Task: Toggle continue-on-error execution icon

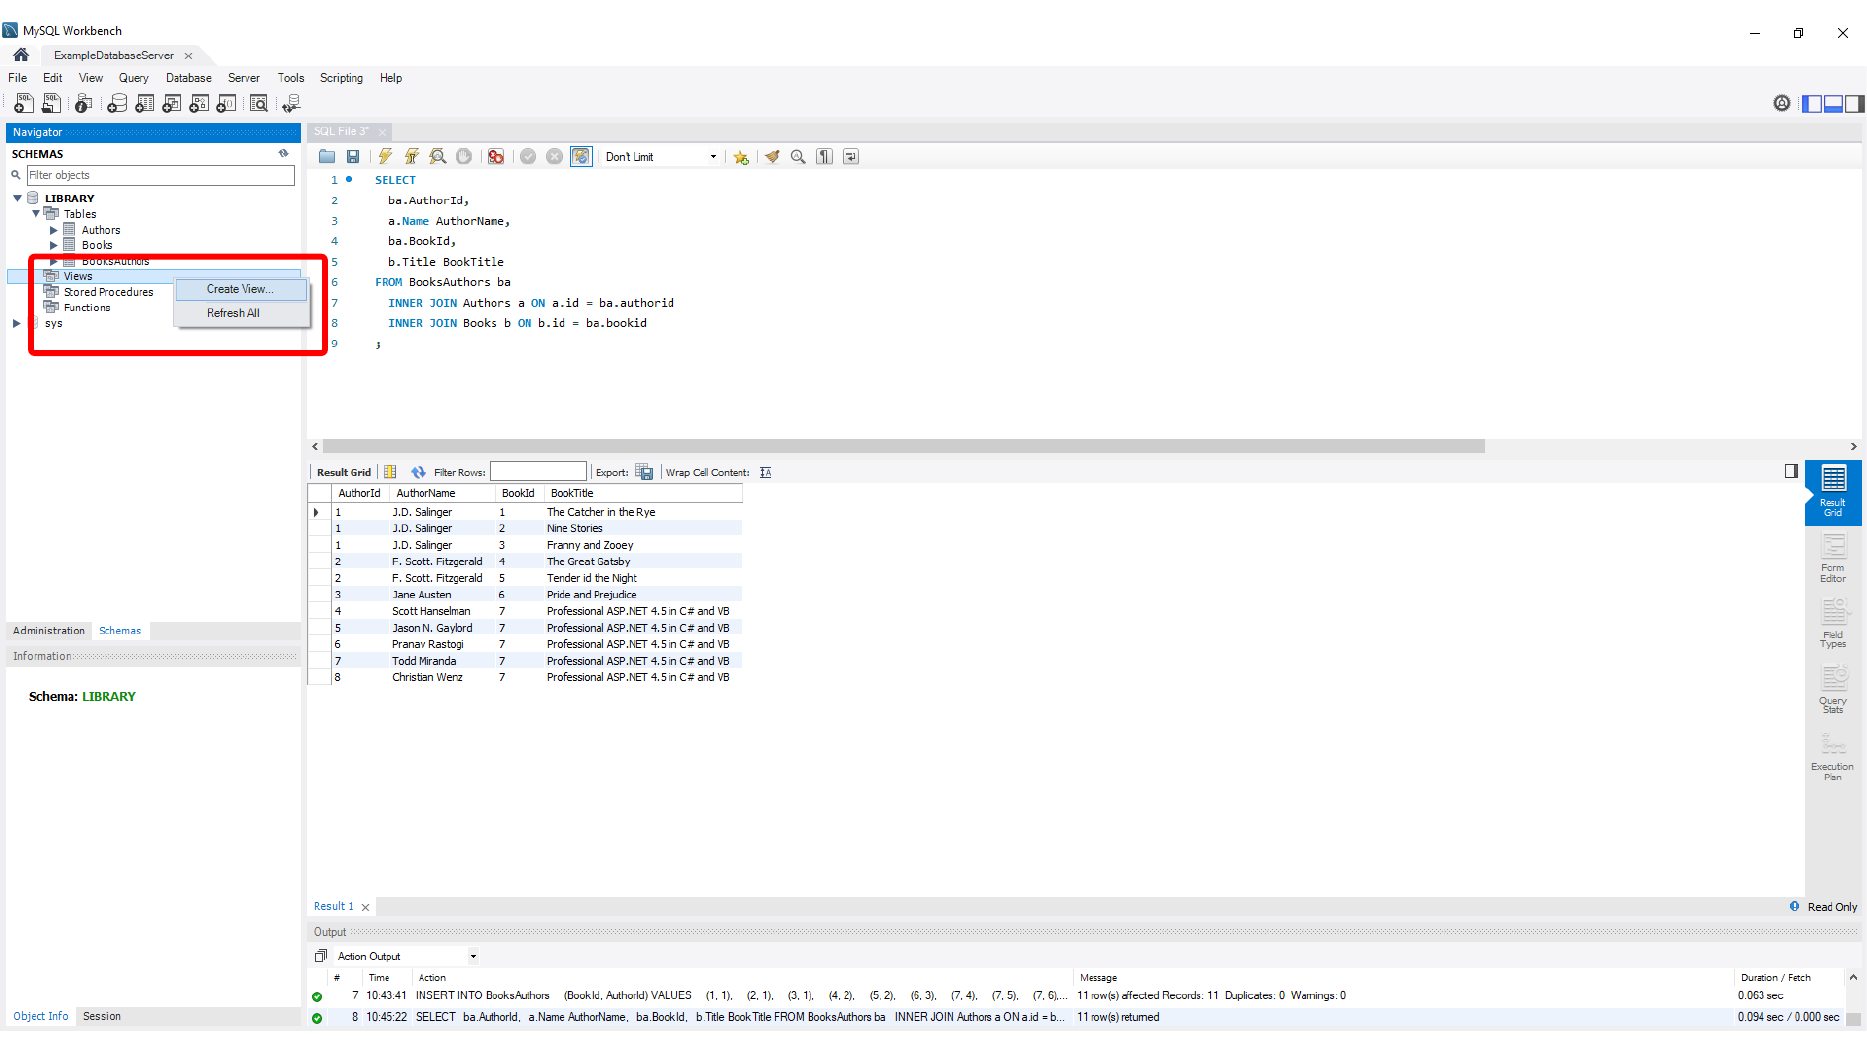Action: click(x=496, y=156)
